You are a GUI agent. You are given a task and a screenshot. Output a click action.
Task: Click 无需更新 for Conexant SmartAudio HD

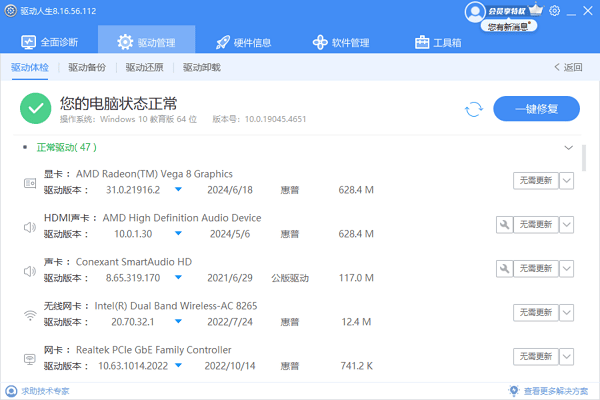click(x=536, y=269)
